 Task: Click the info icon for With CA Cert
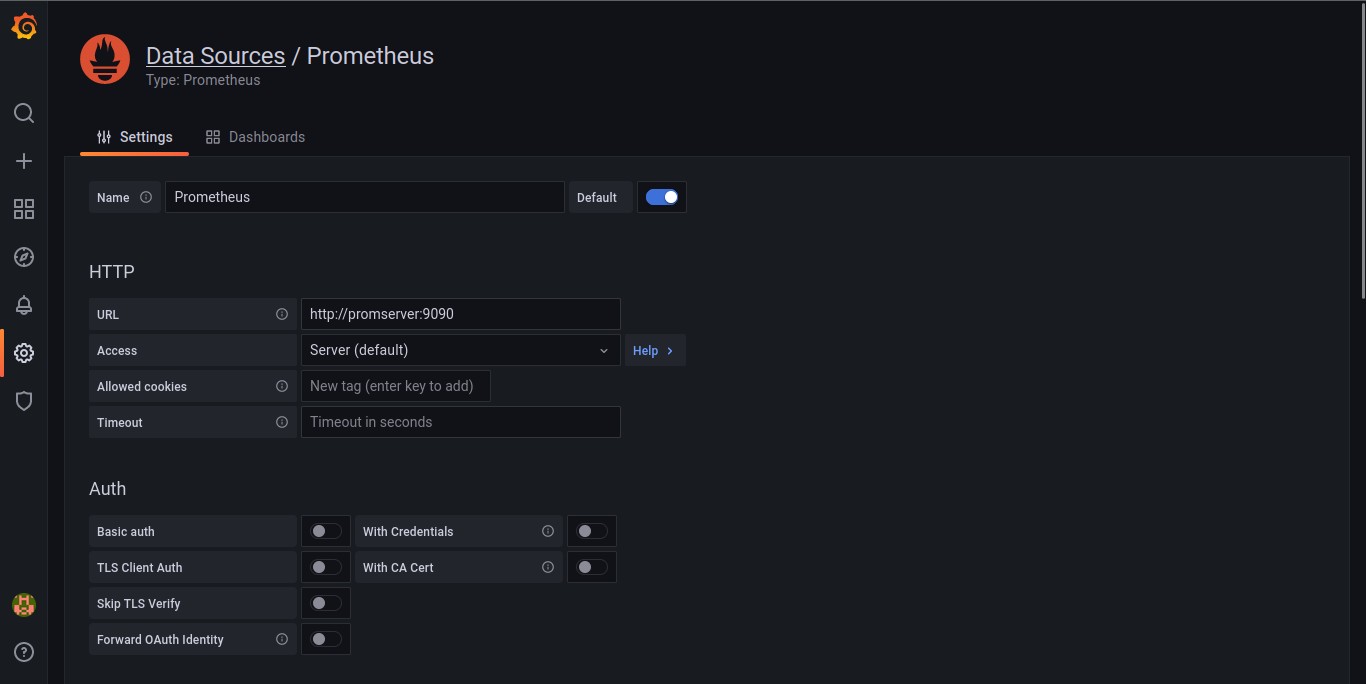(x=548, y=567)
